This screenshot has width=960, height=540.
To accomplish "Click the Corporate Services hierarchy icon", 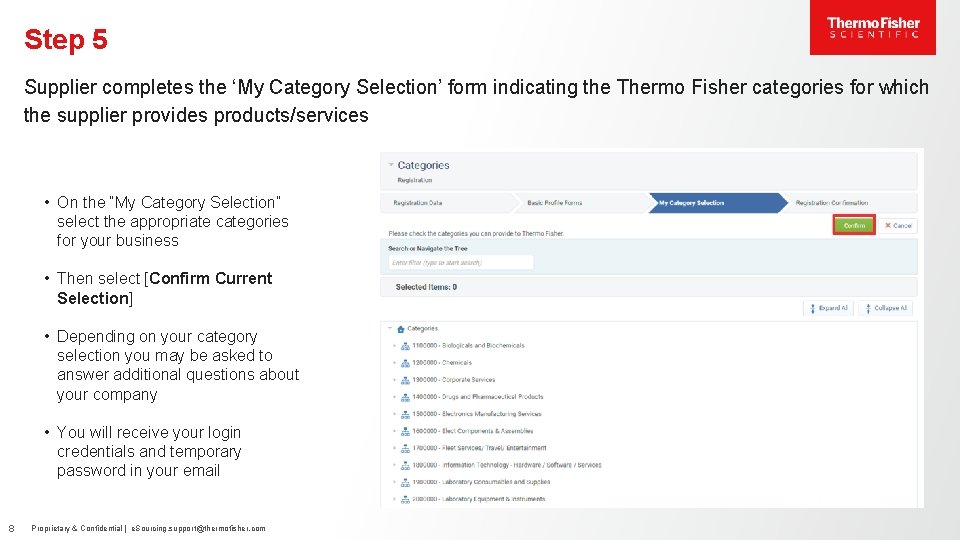I will pos(405,380).
